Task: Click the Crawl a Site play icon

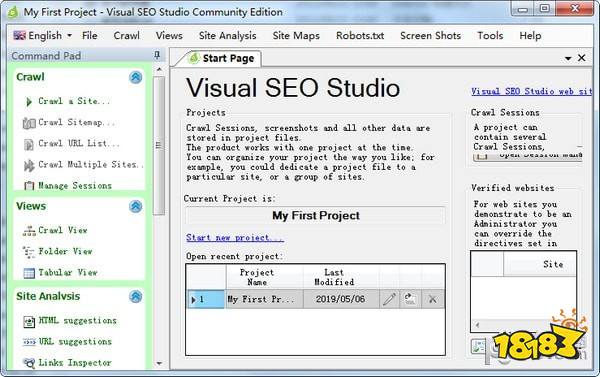Action: pyautogui.click(x=29, y=102)
